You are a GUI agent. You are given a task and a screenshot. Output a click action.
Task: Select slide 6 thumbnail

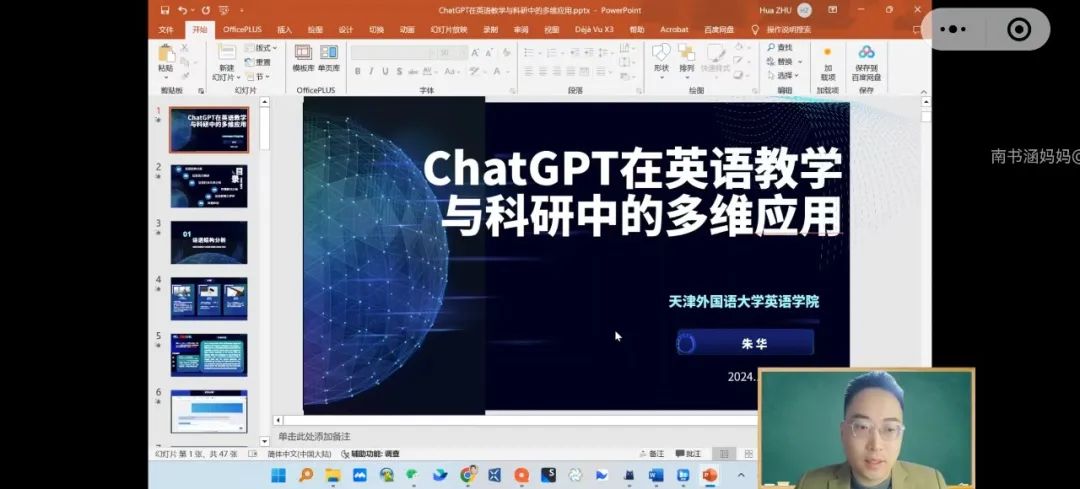click(x=209, y=412)
